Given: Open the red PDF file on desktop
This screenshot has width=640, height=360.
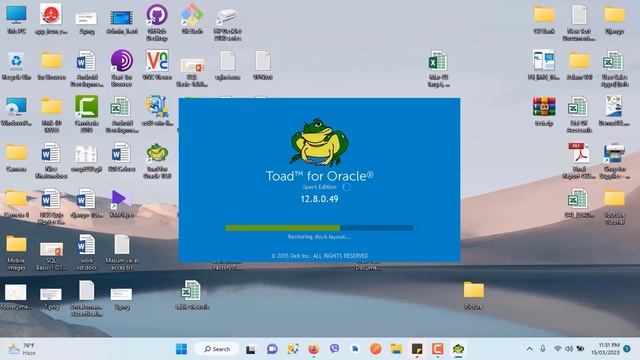Looking at the screenshot, I should pyautogui.click(x=579, y=160).
